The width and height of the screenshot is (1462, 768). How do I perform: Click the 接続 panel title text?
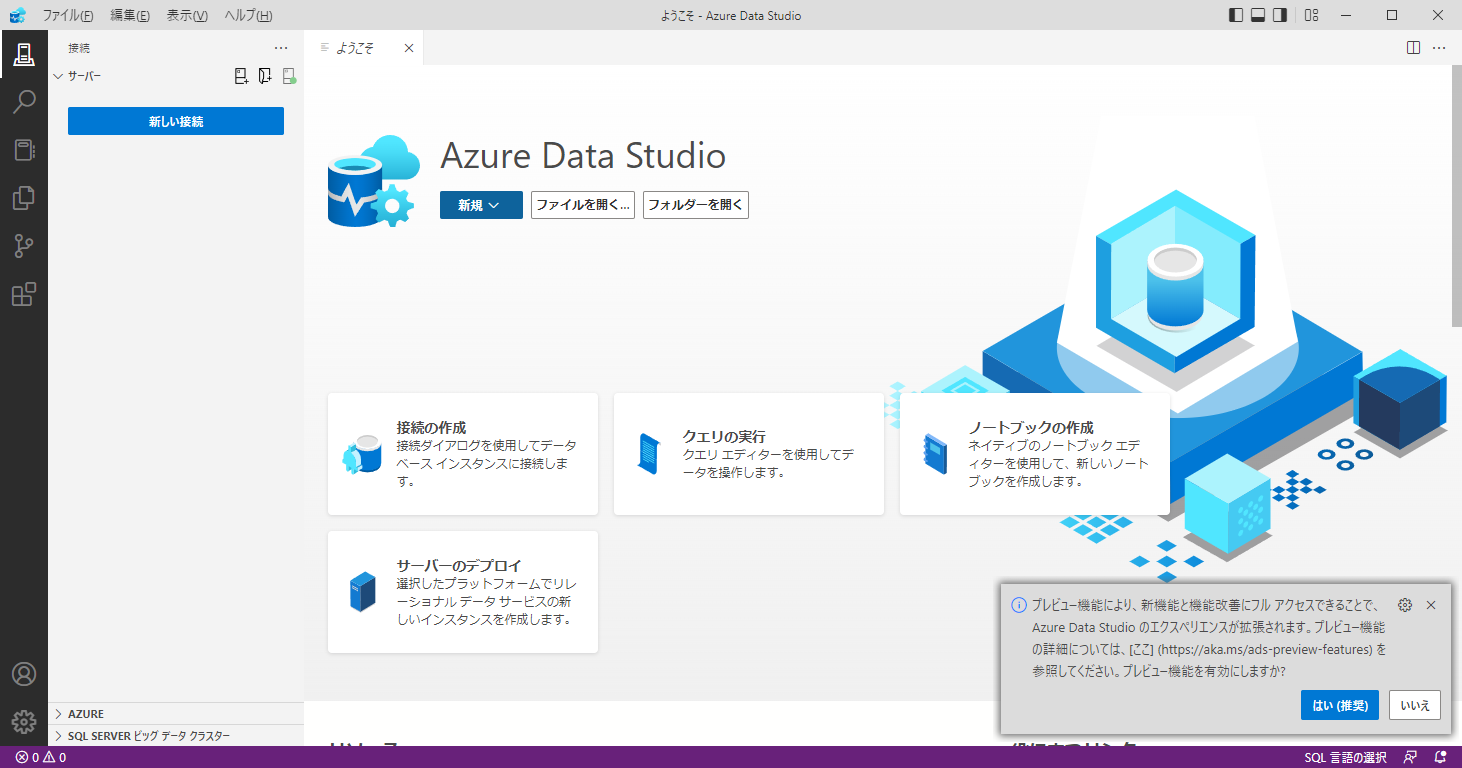coord(79,48)
